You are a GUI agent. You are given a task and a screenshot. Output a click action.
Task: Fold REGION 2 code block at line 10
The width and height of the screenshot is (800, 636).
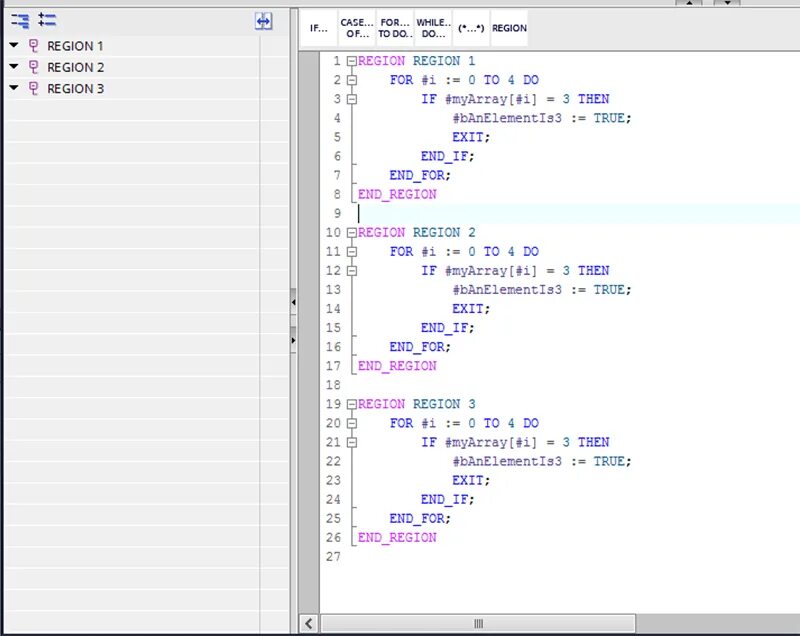[x=352, y=233]
